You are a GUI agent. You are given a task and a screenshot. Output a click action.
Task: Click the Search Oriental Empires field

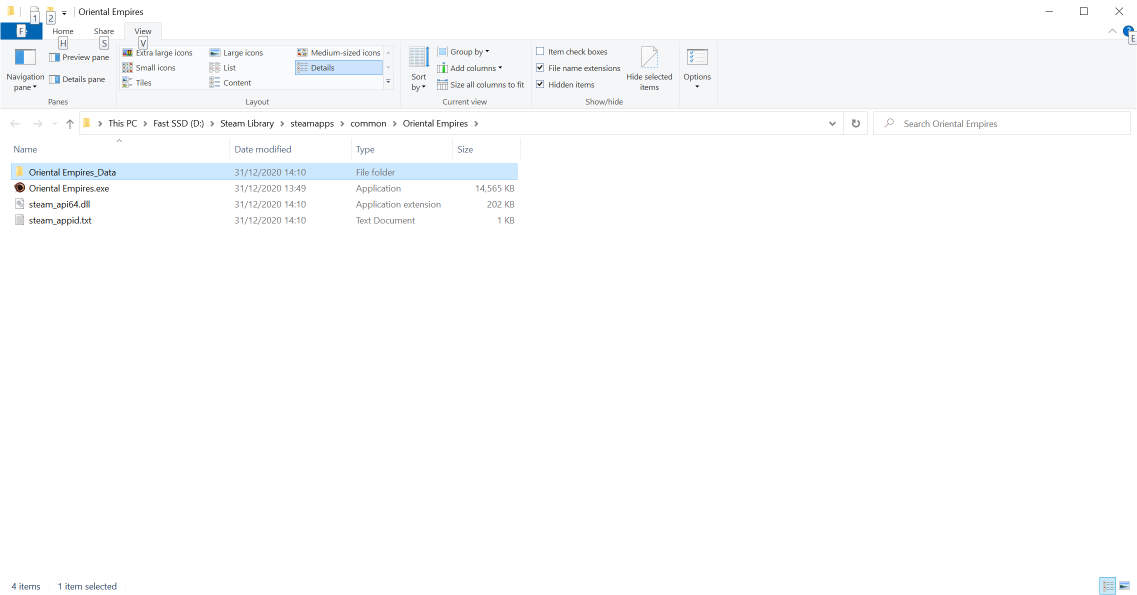(1001, 124)
